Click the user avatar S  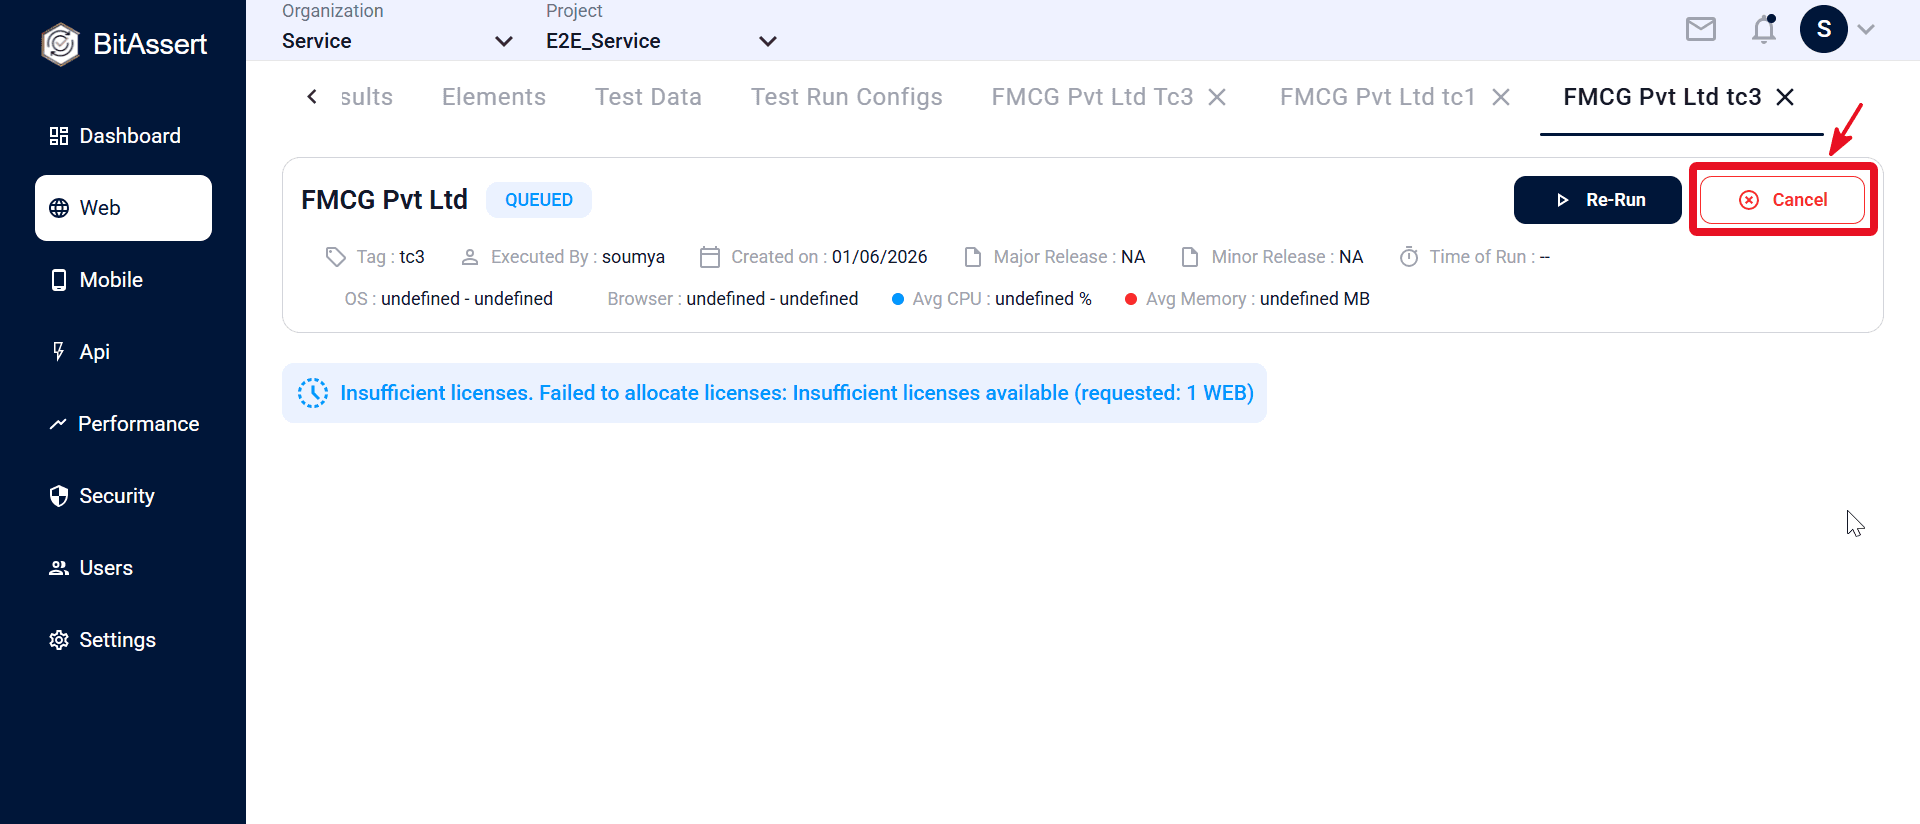coord(1824,29)
